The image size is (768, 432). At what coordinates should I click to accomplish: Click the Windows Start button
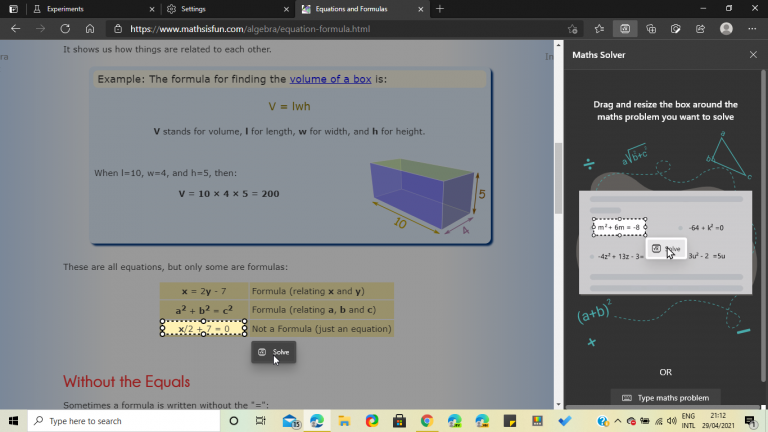(x=13, y=421)
